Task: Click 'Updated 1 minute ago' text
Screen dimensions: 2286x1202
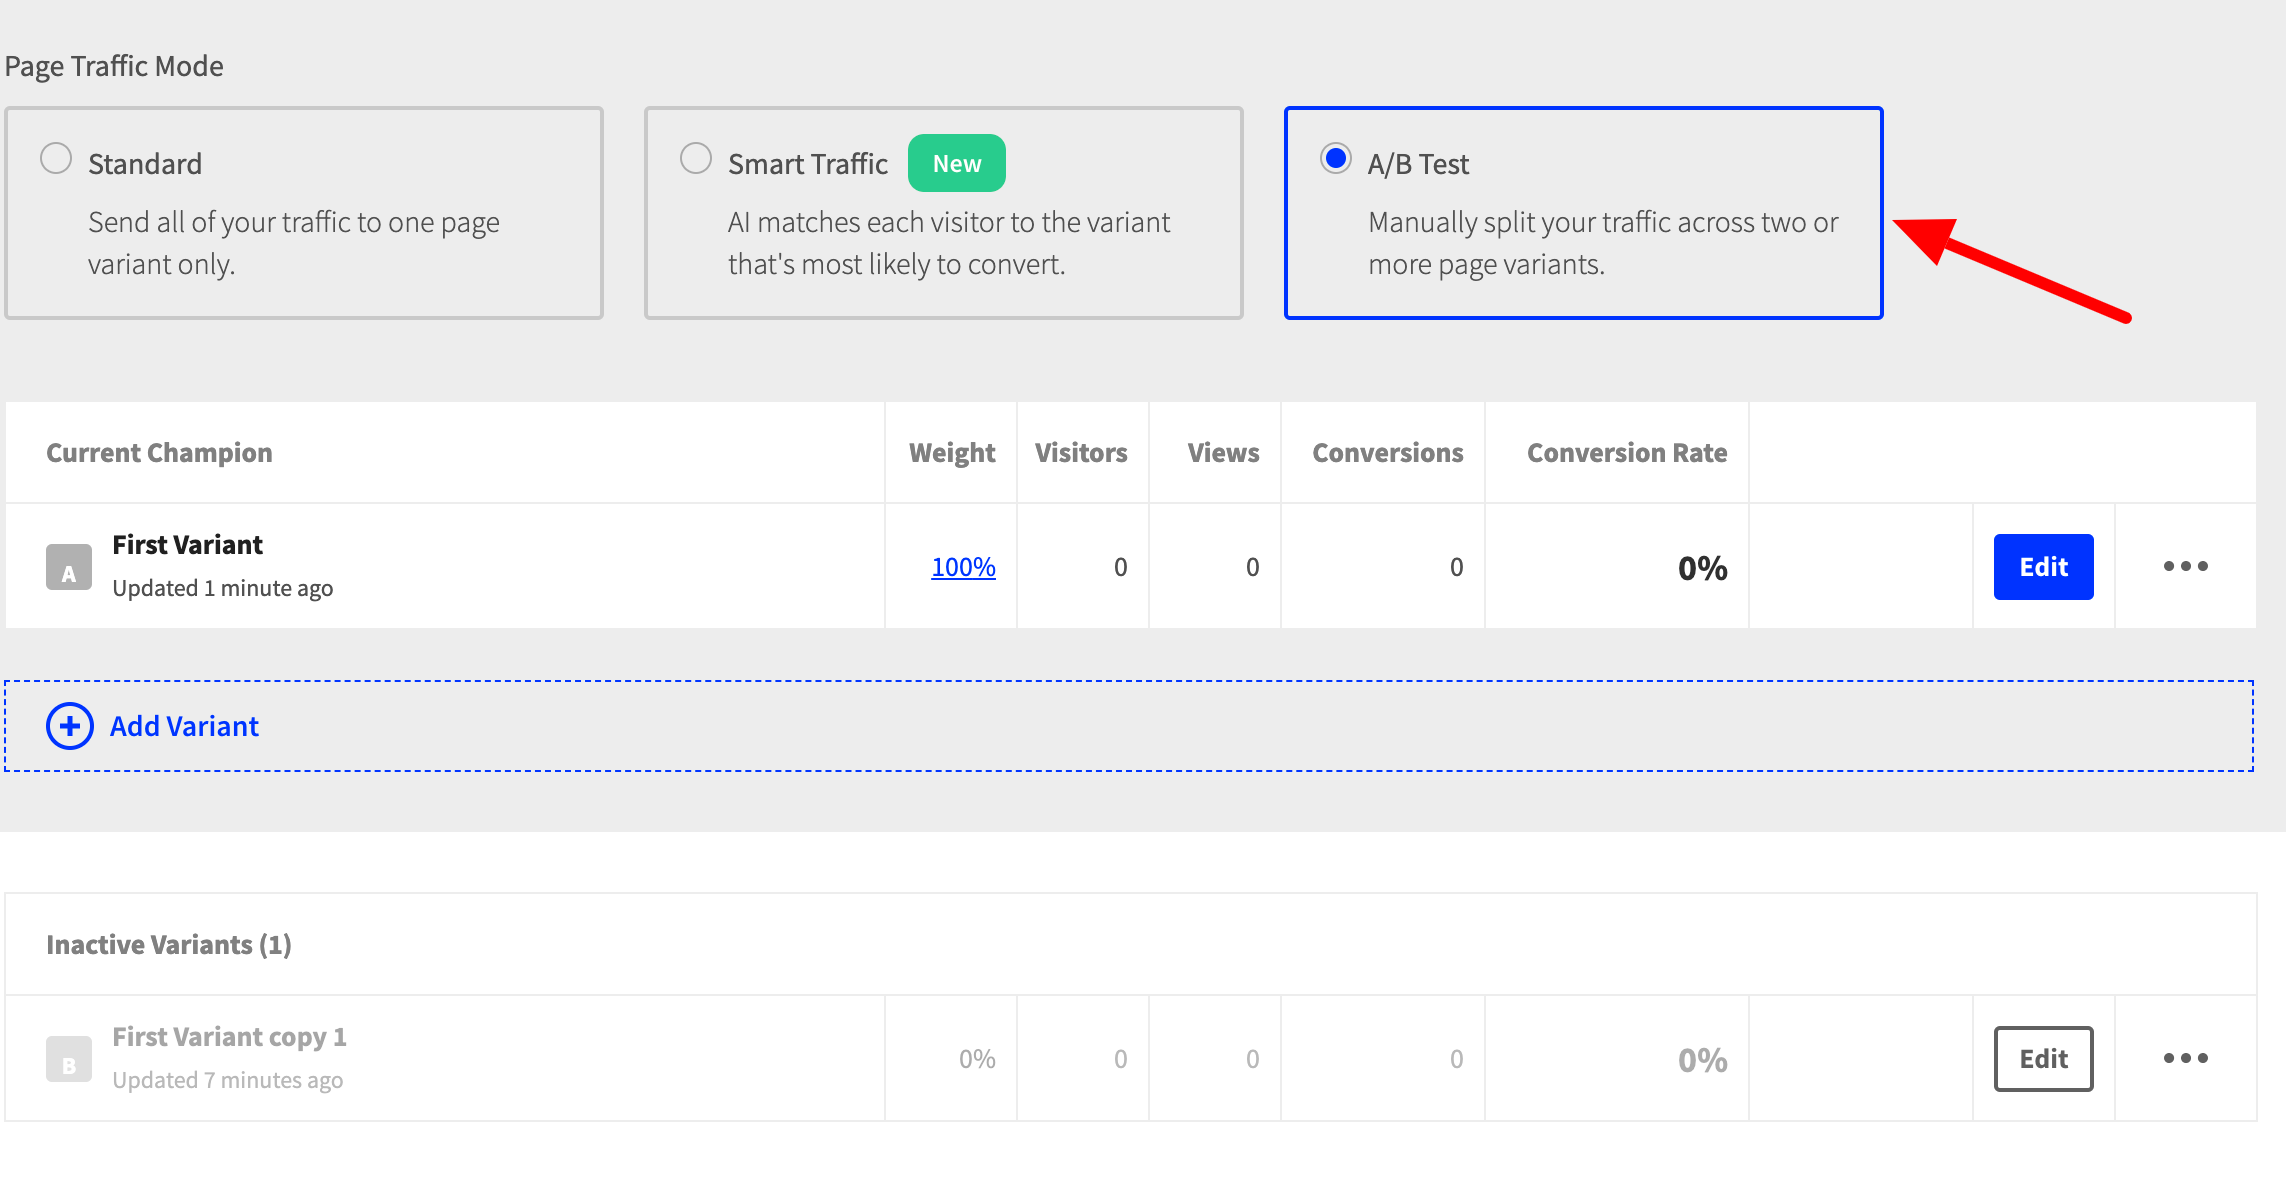Action: 222,588
